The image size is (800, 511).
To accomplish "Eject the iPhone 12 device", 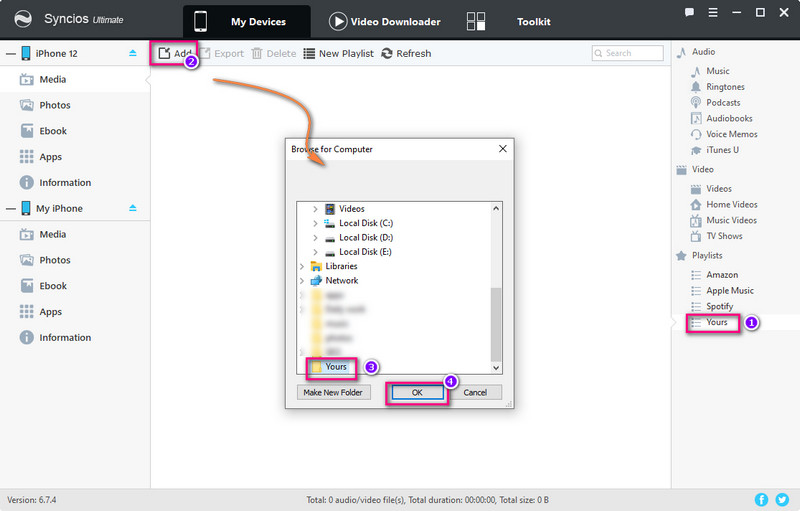I will (x=133, y=53).
